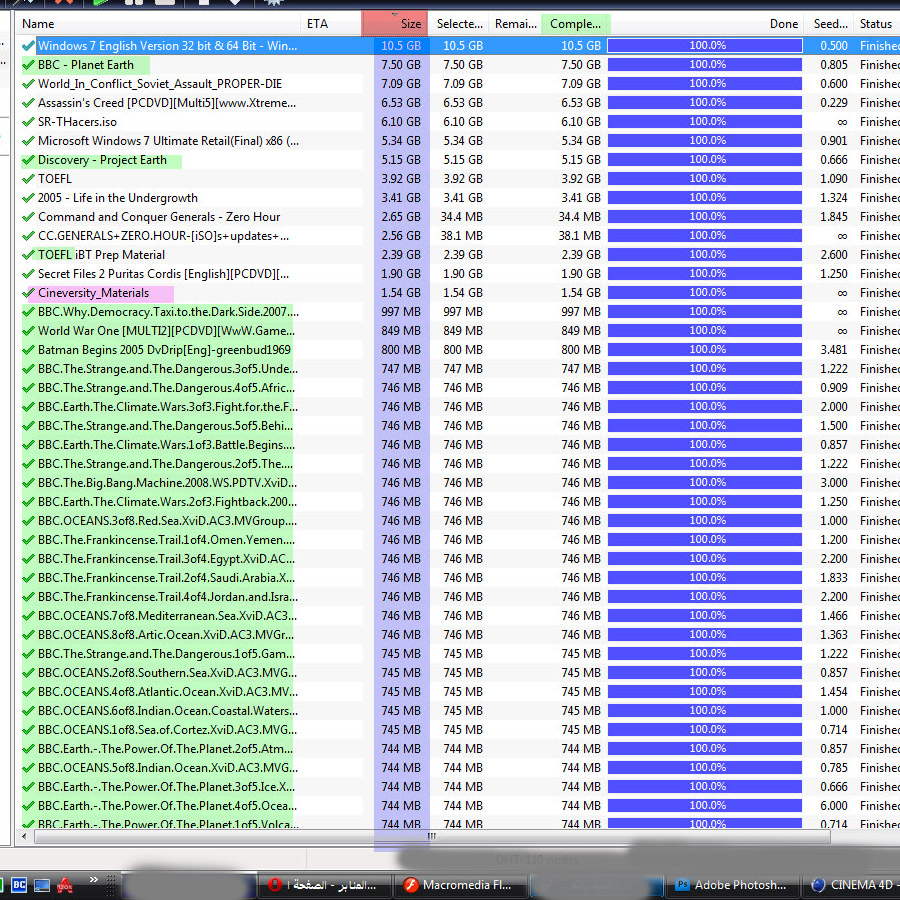Click check icon beside Discovery - Project Earth
This screenshot has width=900, height=900.
(28, 160)
